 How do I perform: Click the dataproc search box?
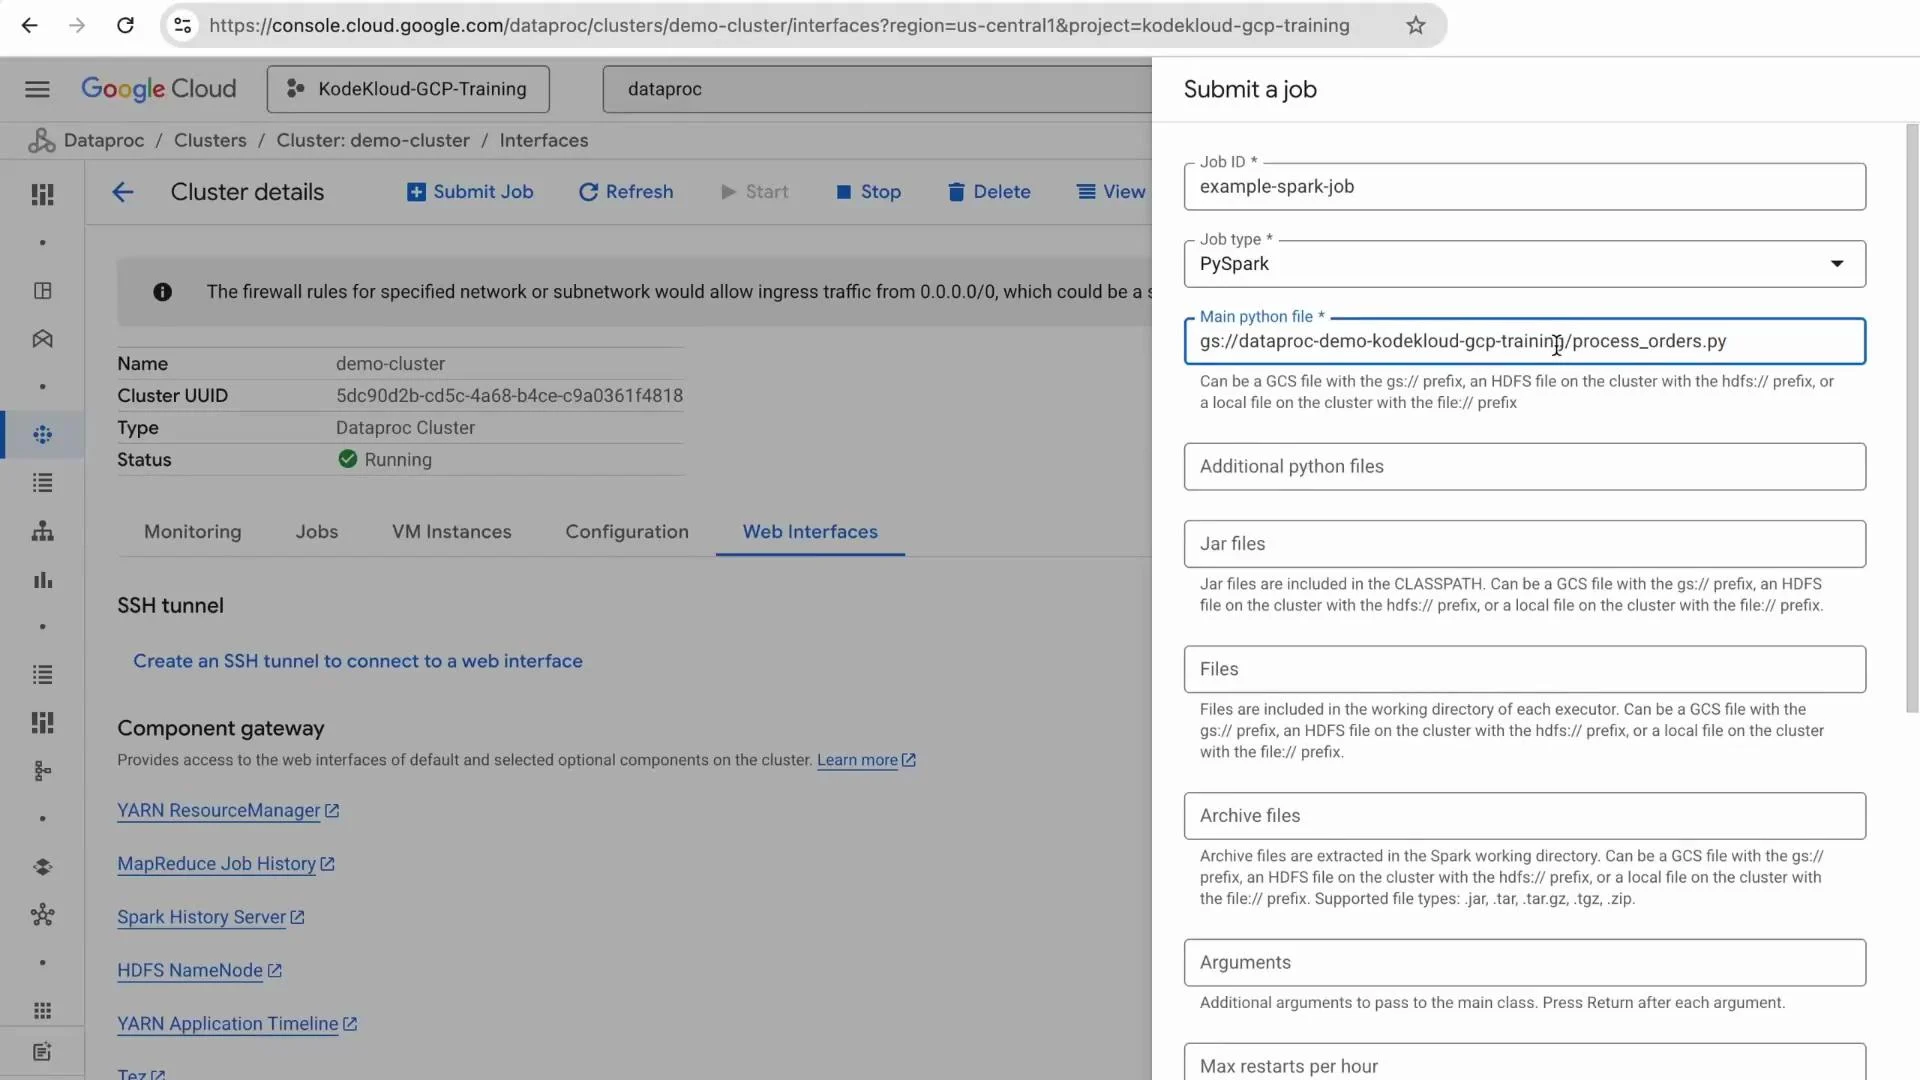(877, 89)
